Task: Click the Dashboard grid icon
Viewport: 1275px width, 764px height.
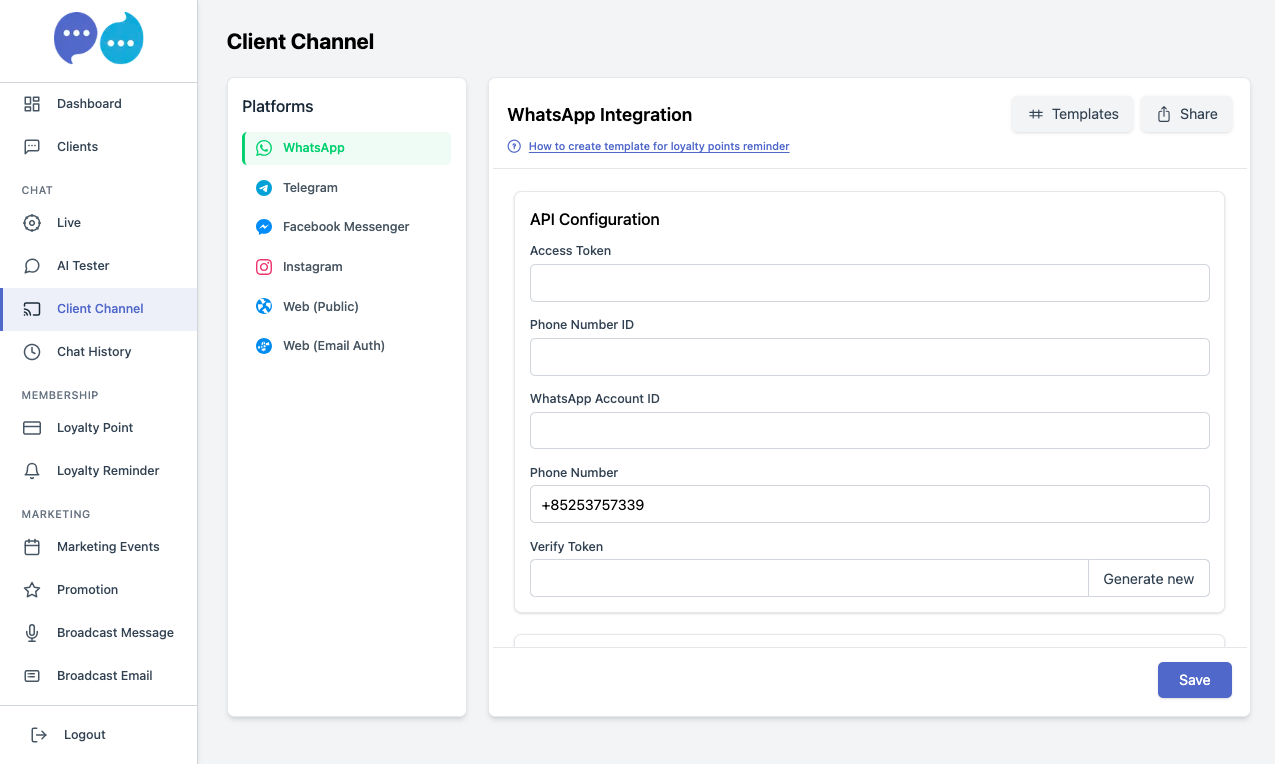Action: pyautogui.click(x=32, y=104)
